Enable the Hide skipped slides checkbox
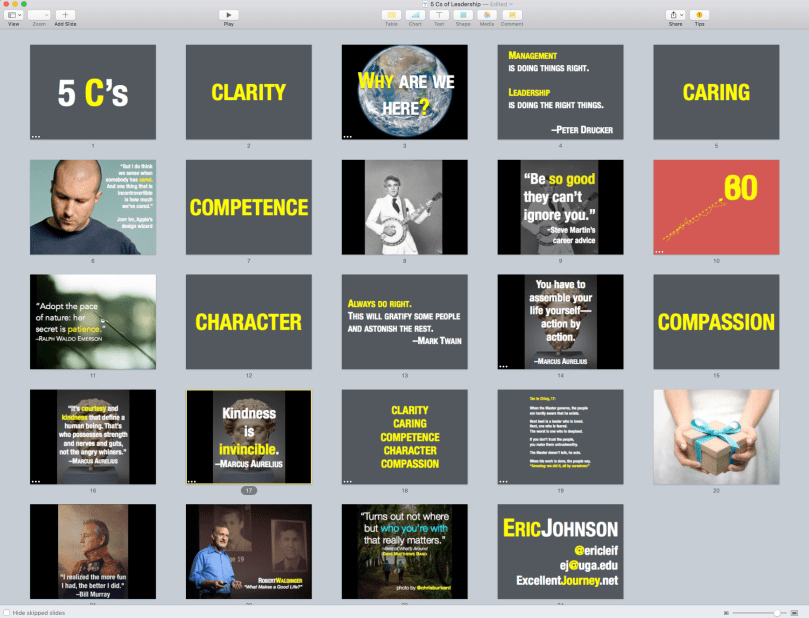This screenshot has height=618, width=809. coord(7,611)
